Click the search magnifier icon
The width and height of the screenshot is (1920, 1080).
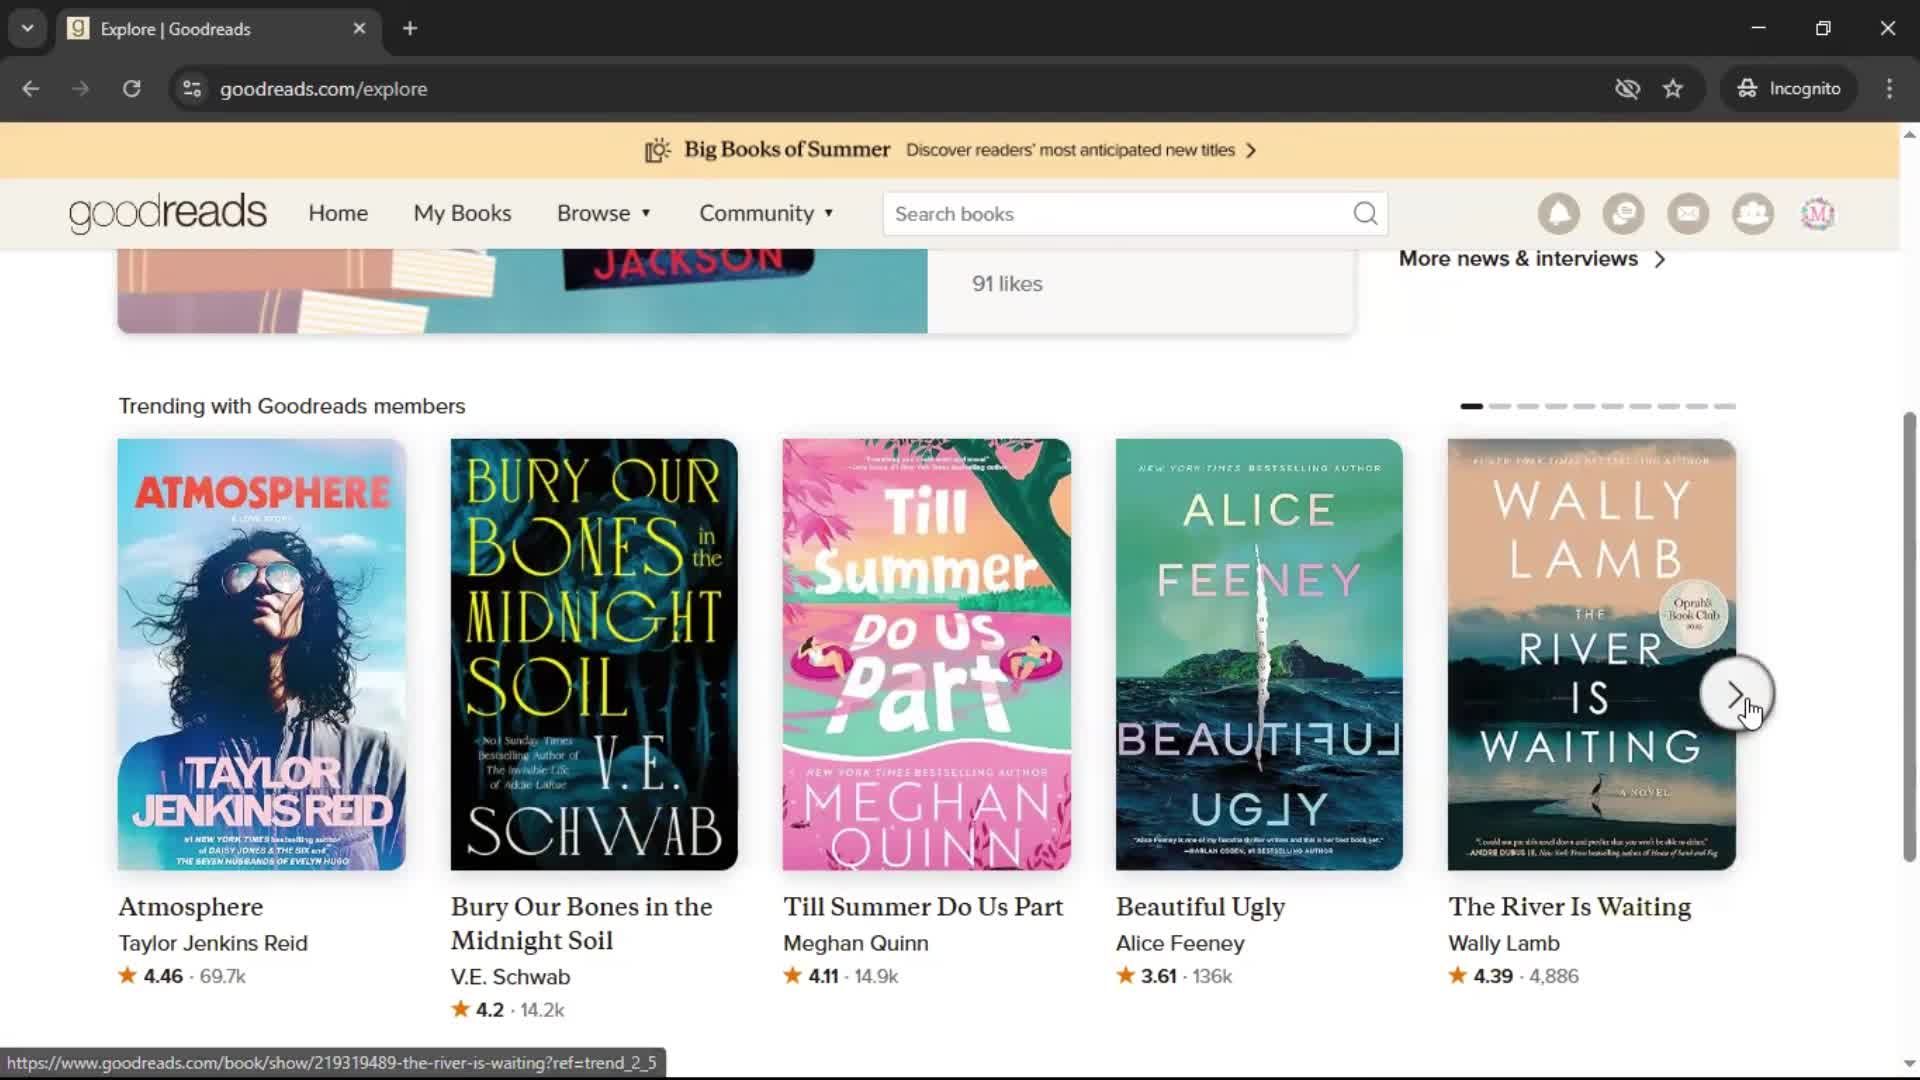tap(1365, 214)
